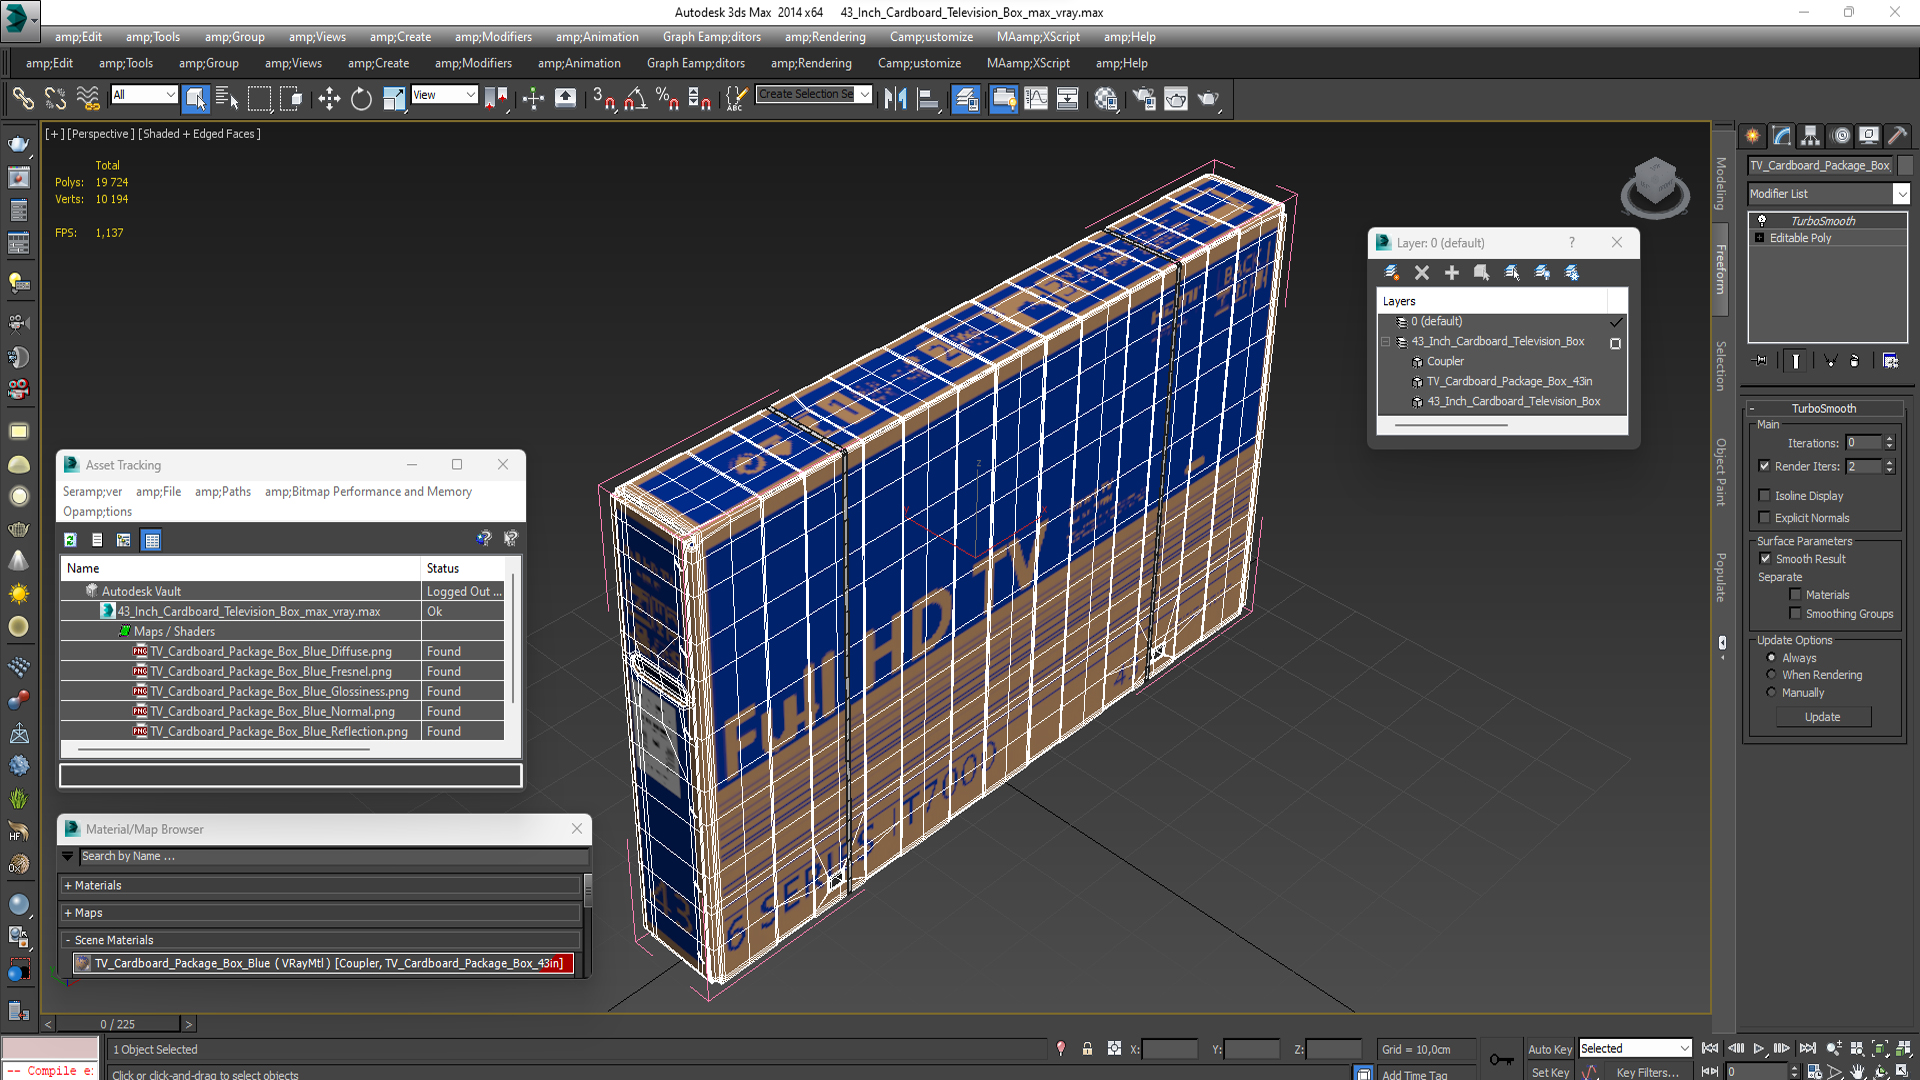
Task: Collapse the TurboSmooth rollout
Action: coord(1824,408)
